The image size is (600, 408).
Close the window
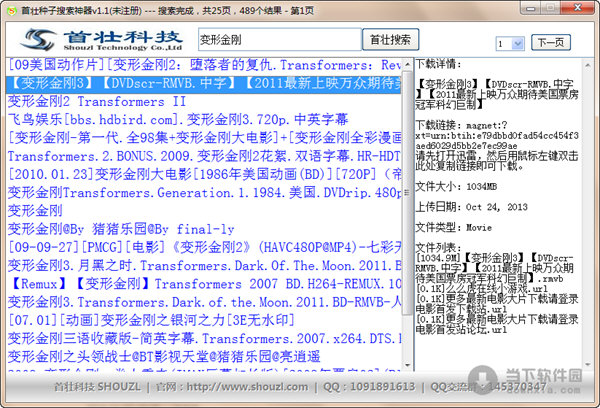point(578,8)
